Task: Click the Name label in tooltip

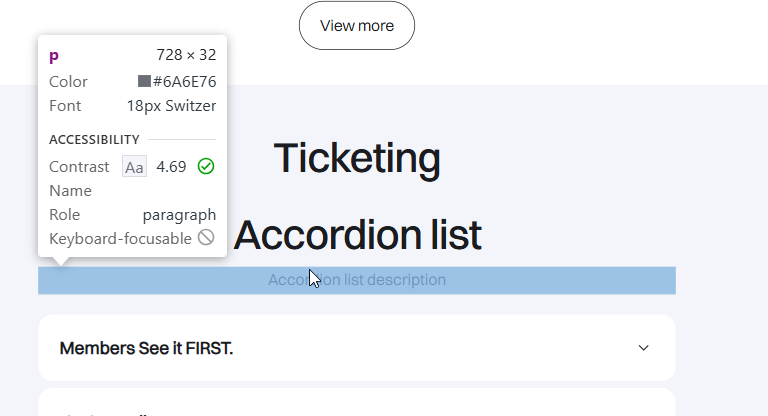Action: tap(70, 190)
